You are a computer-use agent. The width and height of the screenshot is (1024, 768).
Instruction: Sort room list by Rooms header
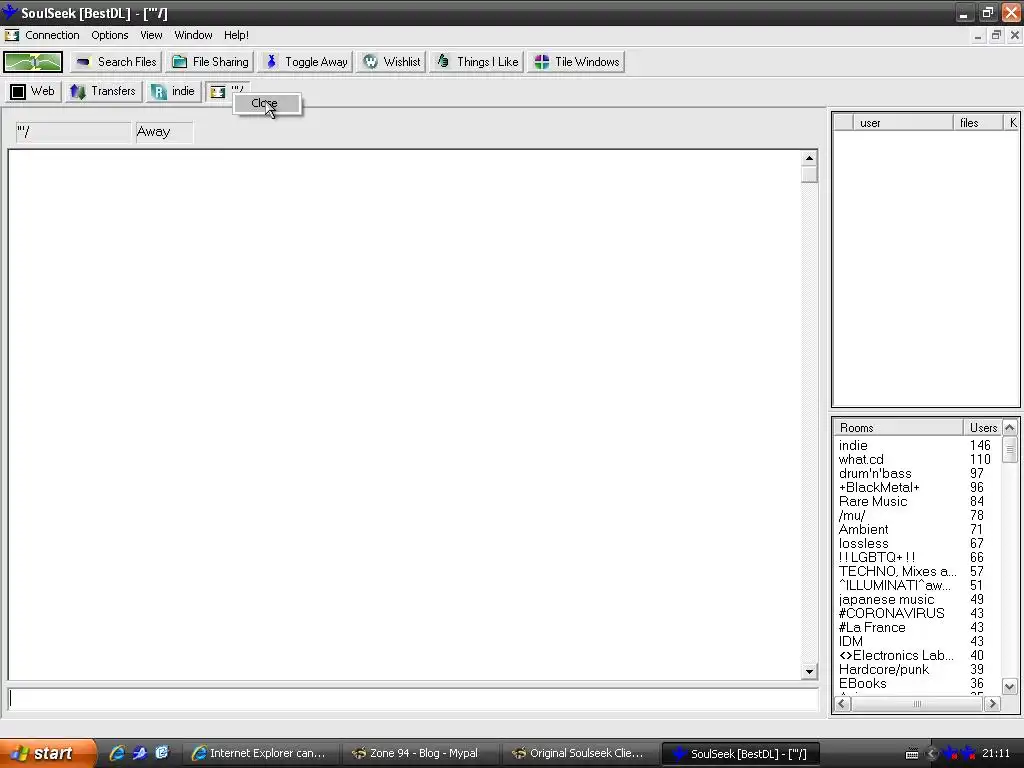pos(899,428)
